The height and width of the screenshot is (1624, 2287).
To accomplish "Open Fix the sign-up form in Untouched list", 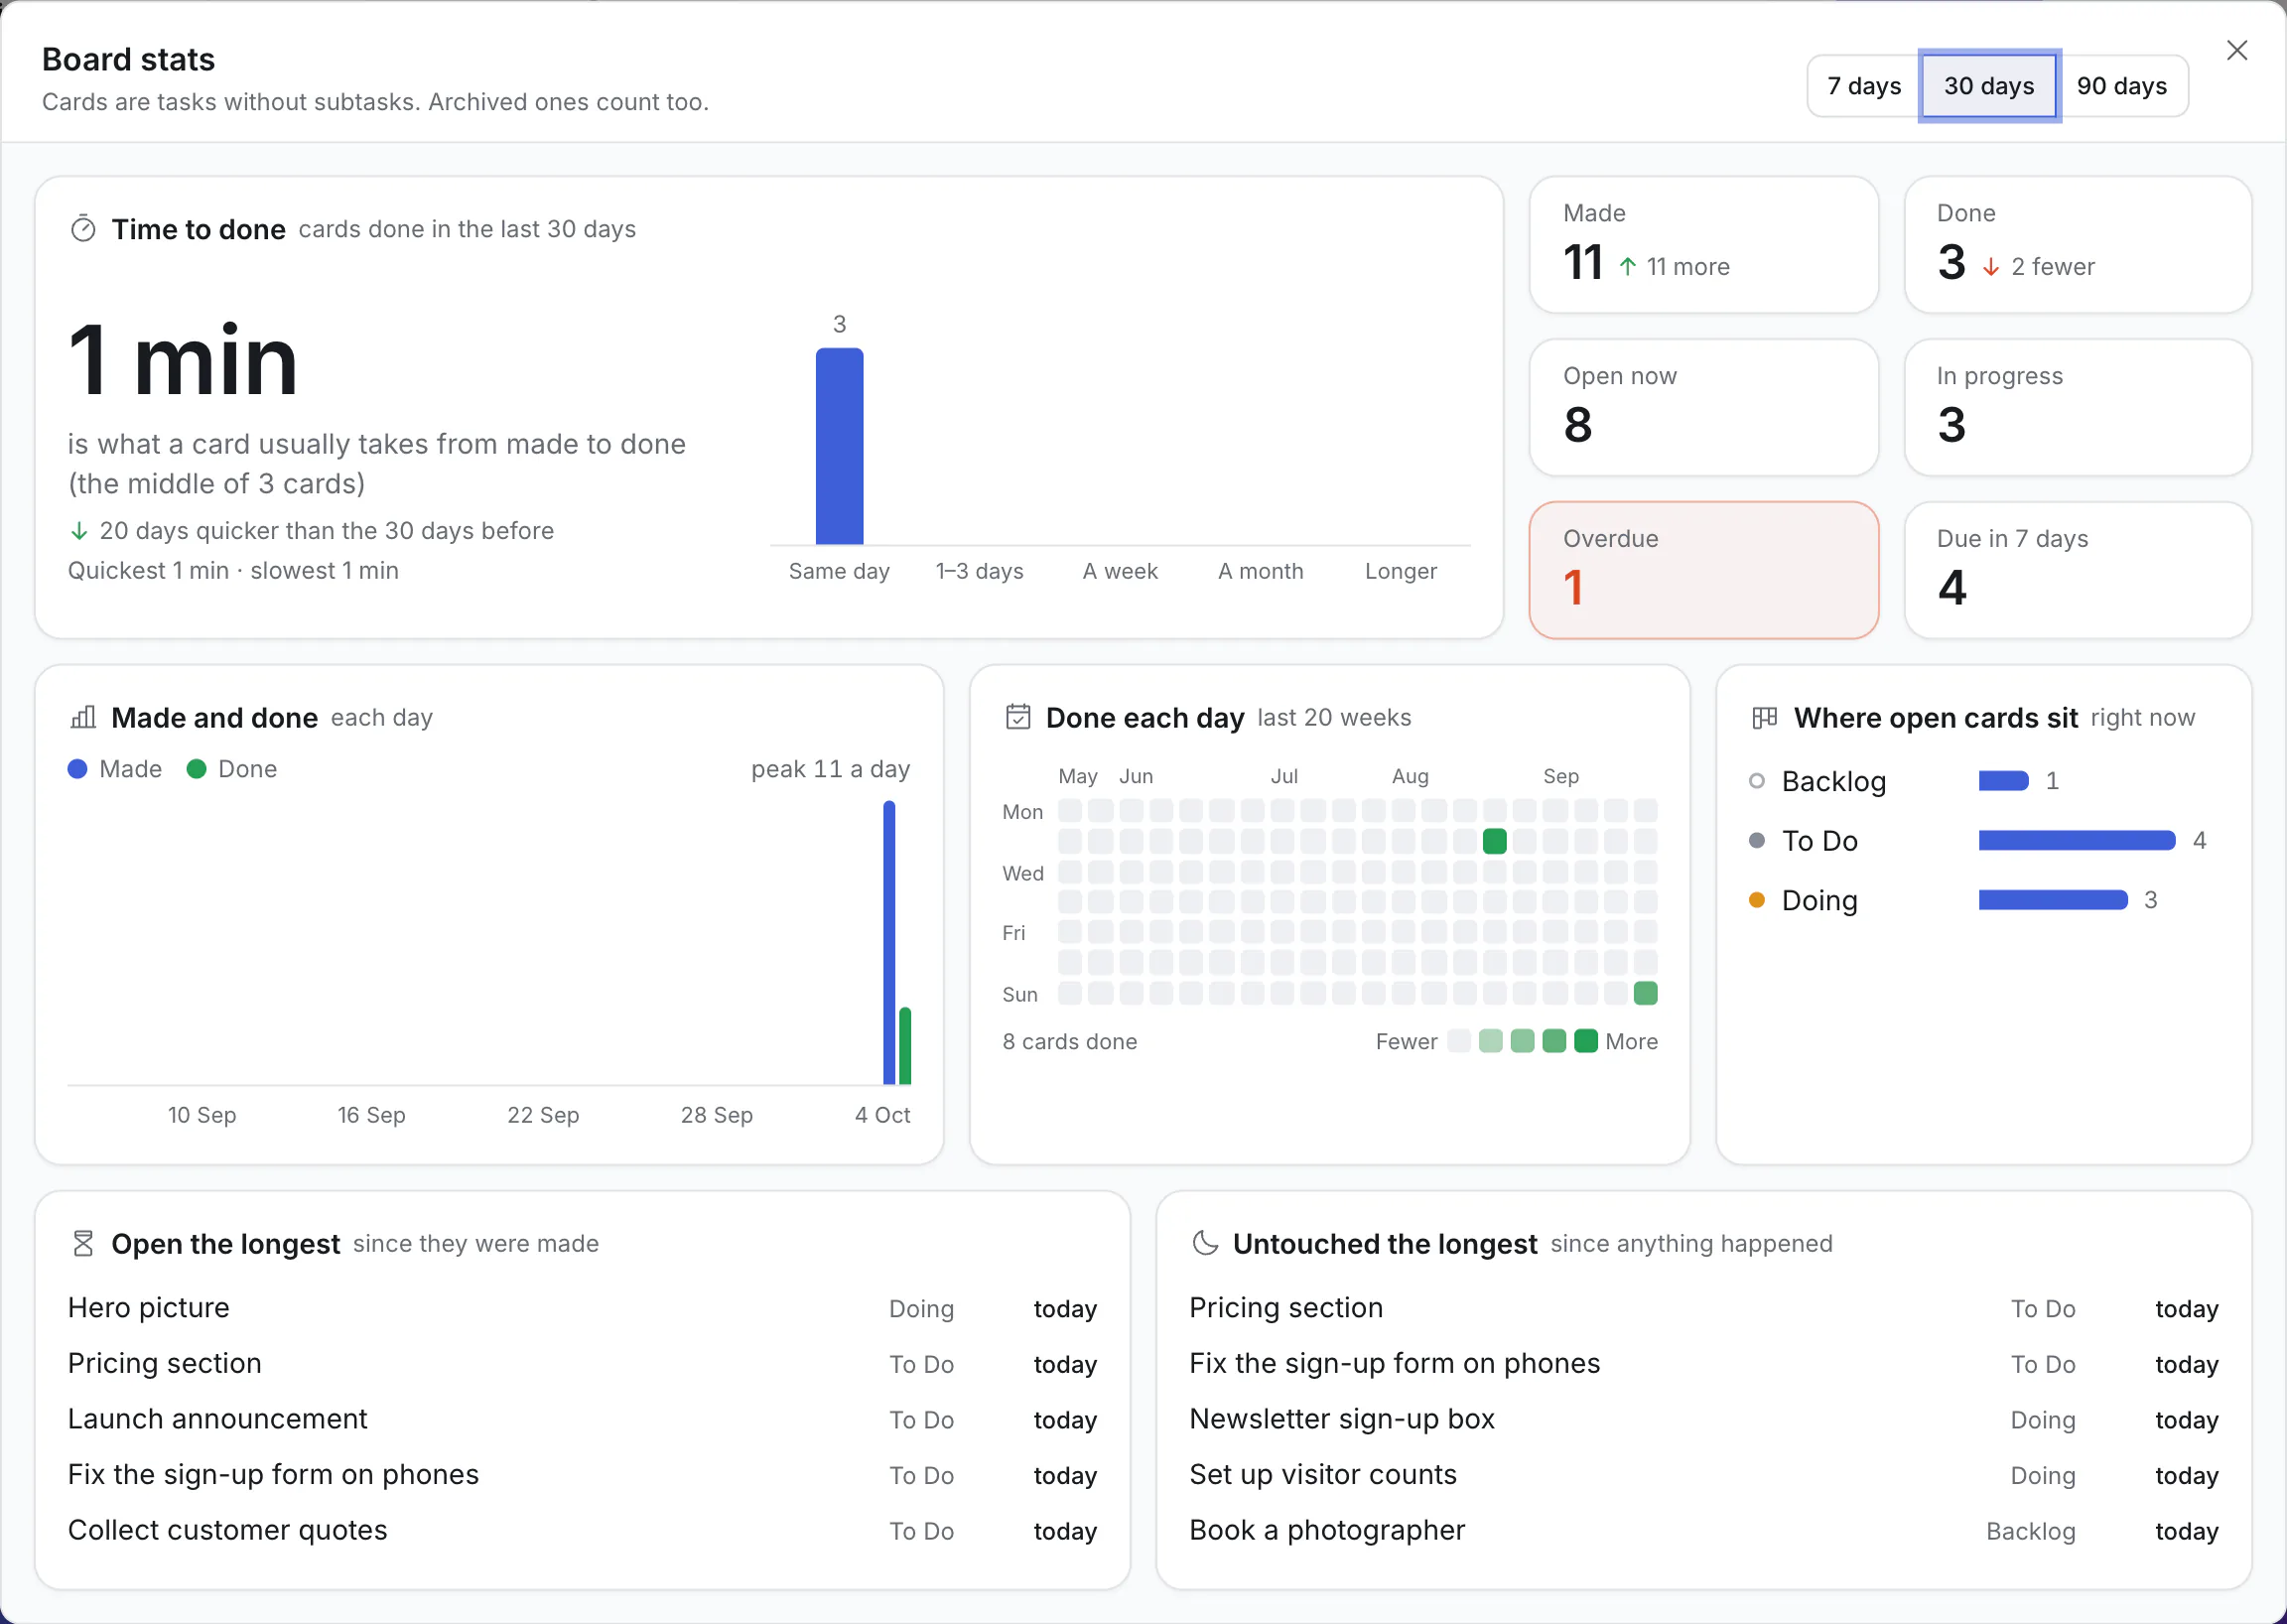I will point(1703,1364).
